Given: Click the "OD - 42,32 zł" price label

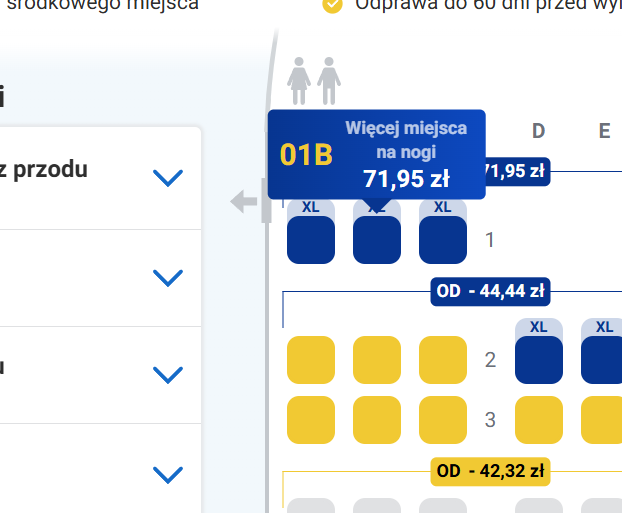Looking at the screenshot, I should 490,471.
